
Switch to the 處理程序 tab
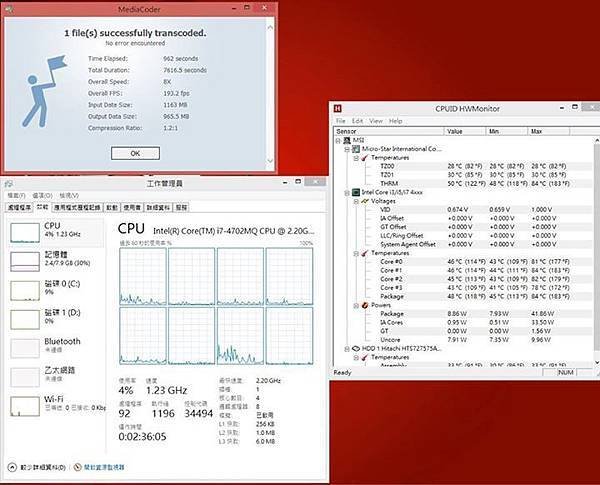(x=20, y=207)
